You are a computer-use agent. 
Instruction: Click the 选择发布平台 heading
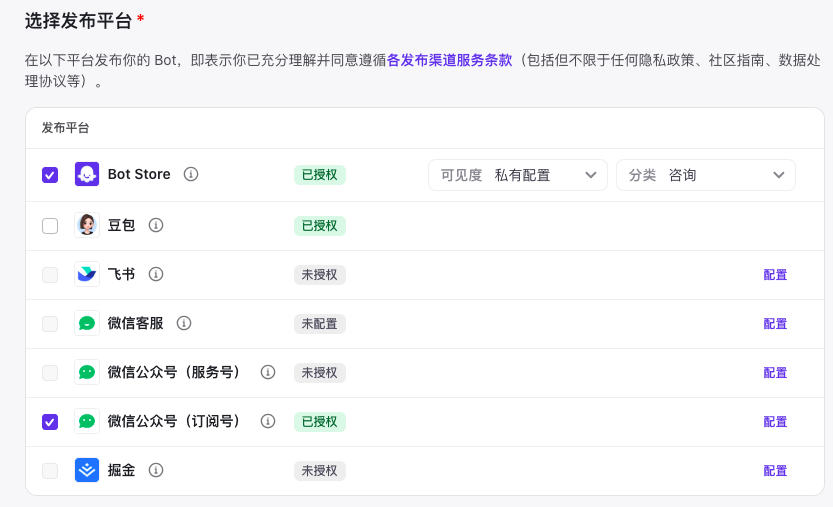click(x=79, y=21)
